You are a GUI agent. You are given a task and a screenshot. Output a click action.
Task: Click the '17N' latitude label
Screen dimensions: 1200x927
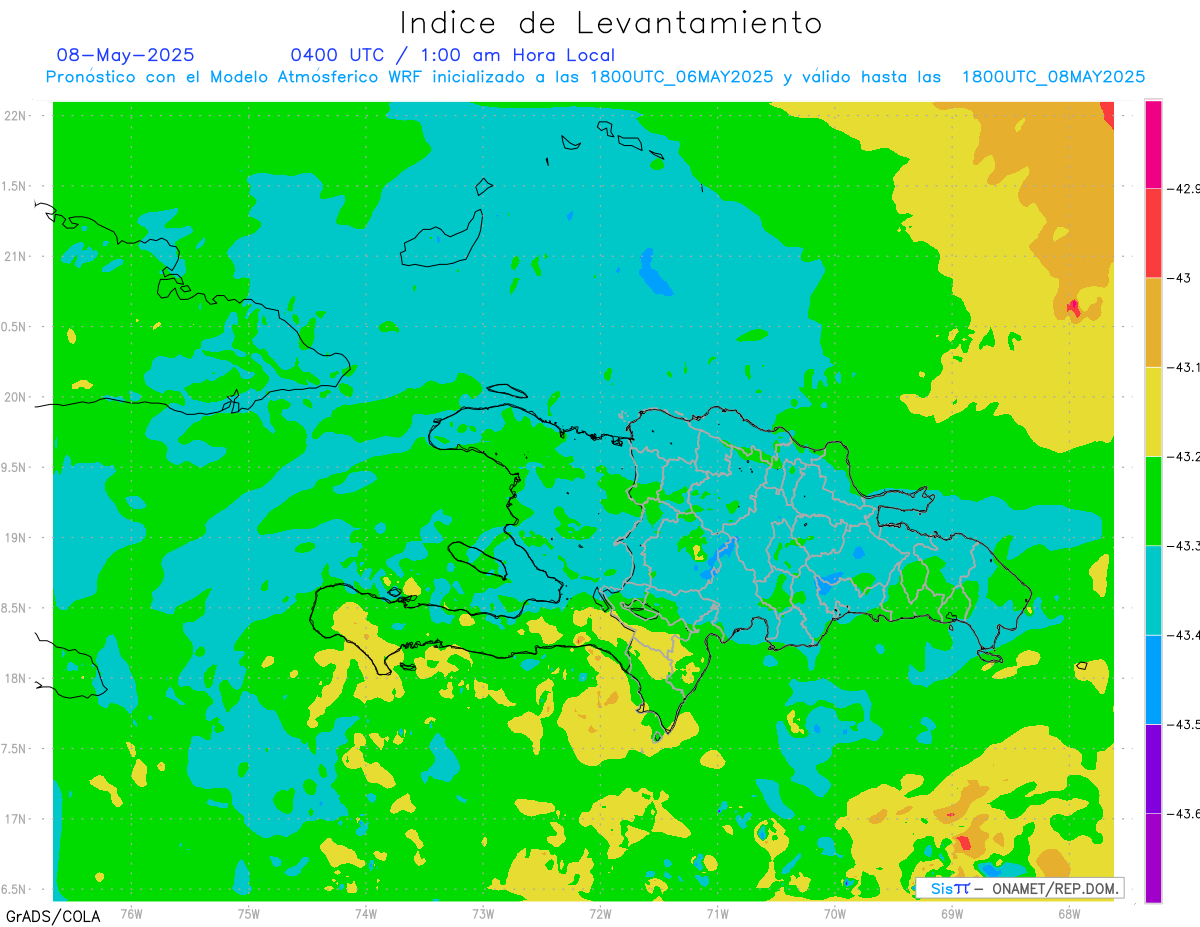pos(14,819)
